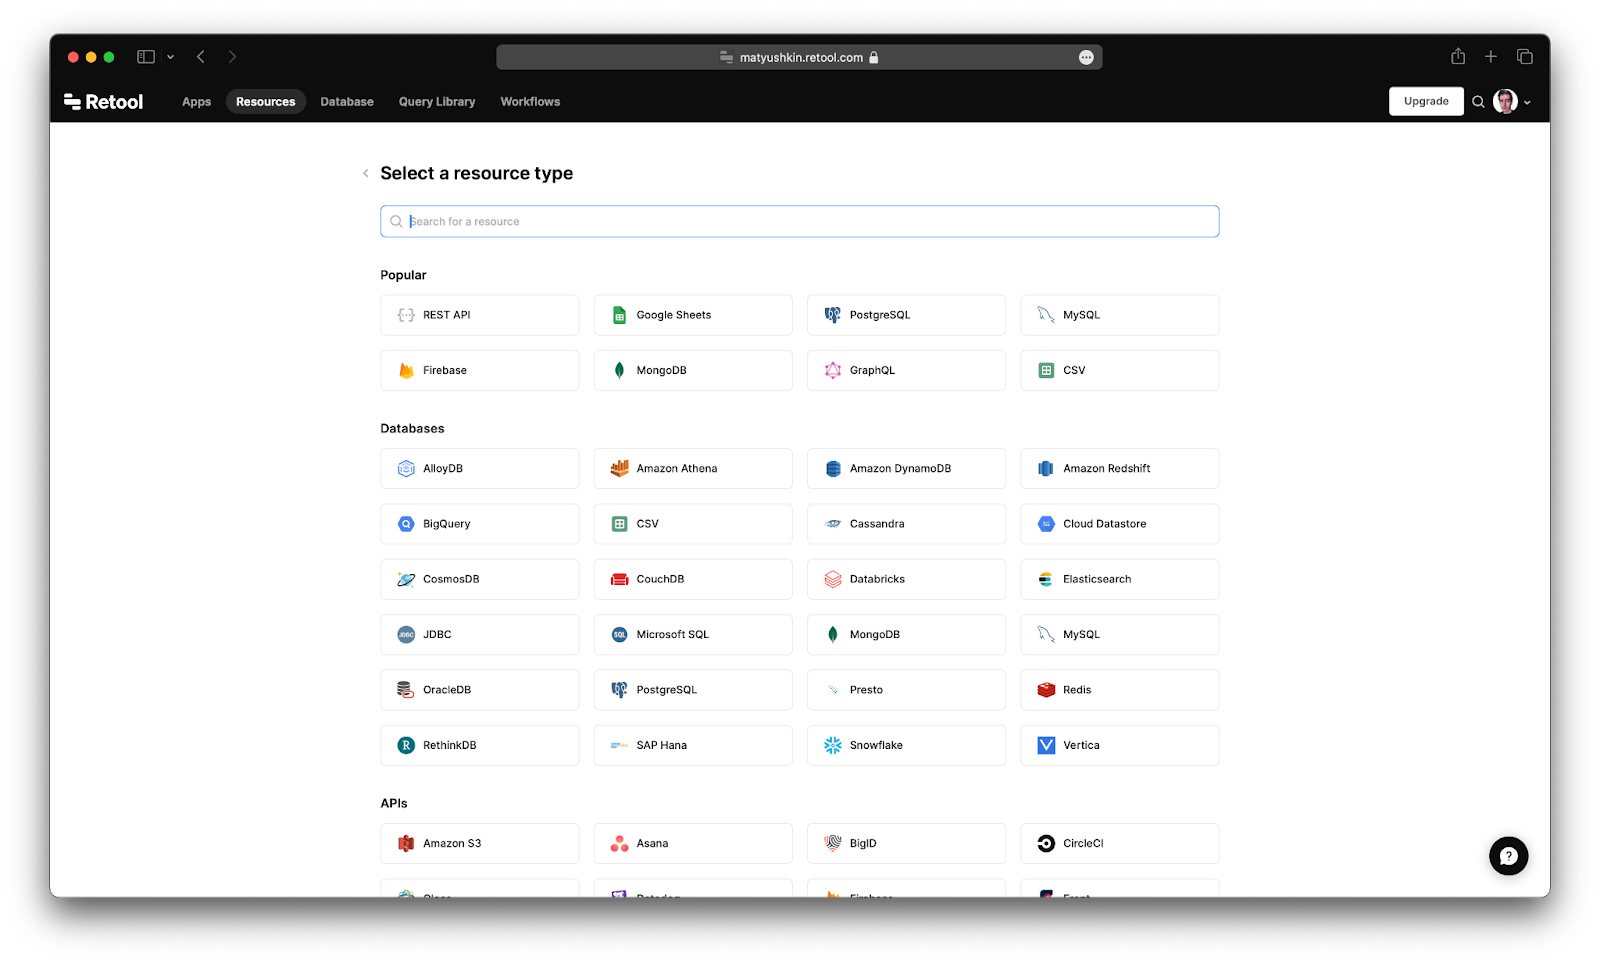Screen dimensions: 1600x963
Task: Select Redis database
Action: click(1120, 690)
